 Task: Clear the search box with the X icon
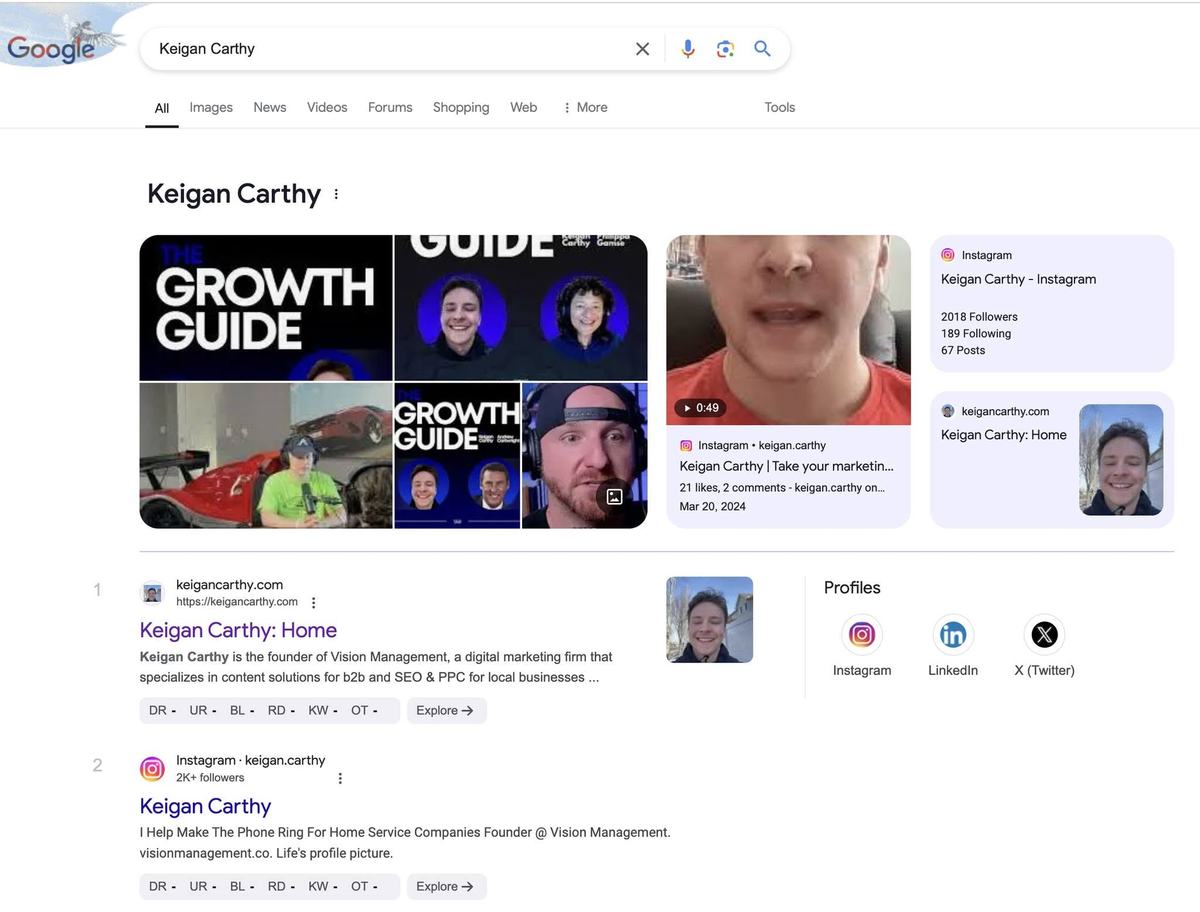[x=642, y=49]
